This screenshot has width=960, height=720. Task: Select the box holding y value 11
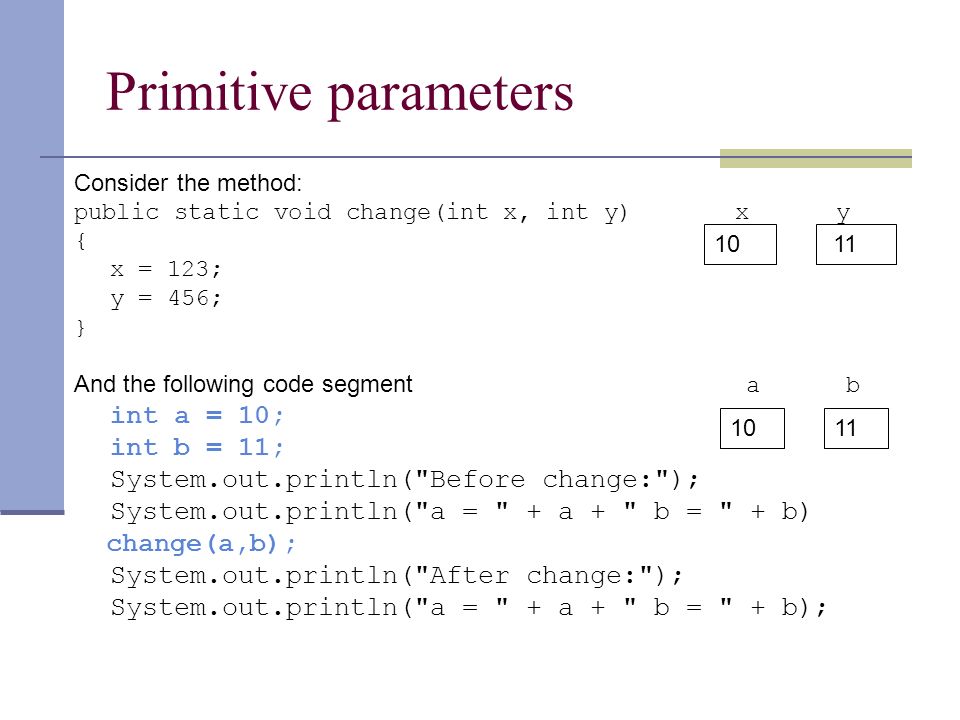pos(856,244)
